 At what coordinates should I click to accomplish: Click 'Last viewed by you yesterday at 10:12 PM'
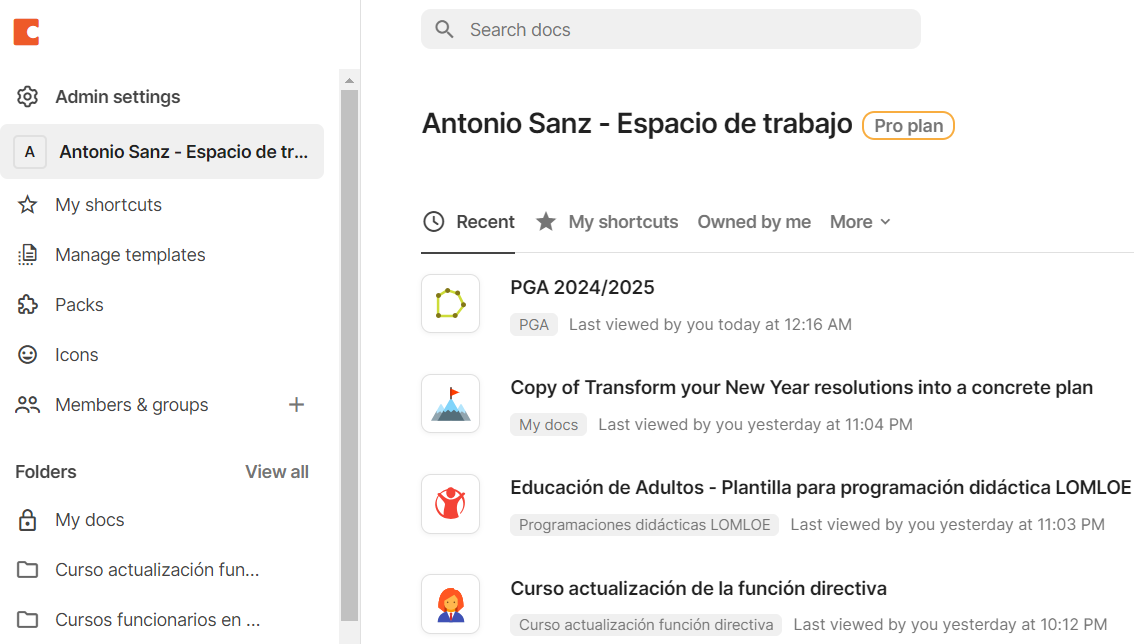[x=950, y=624]
